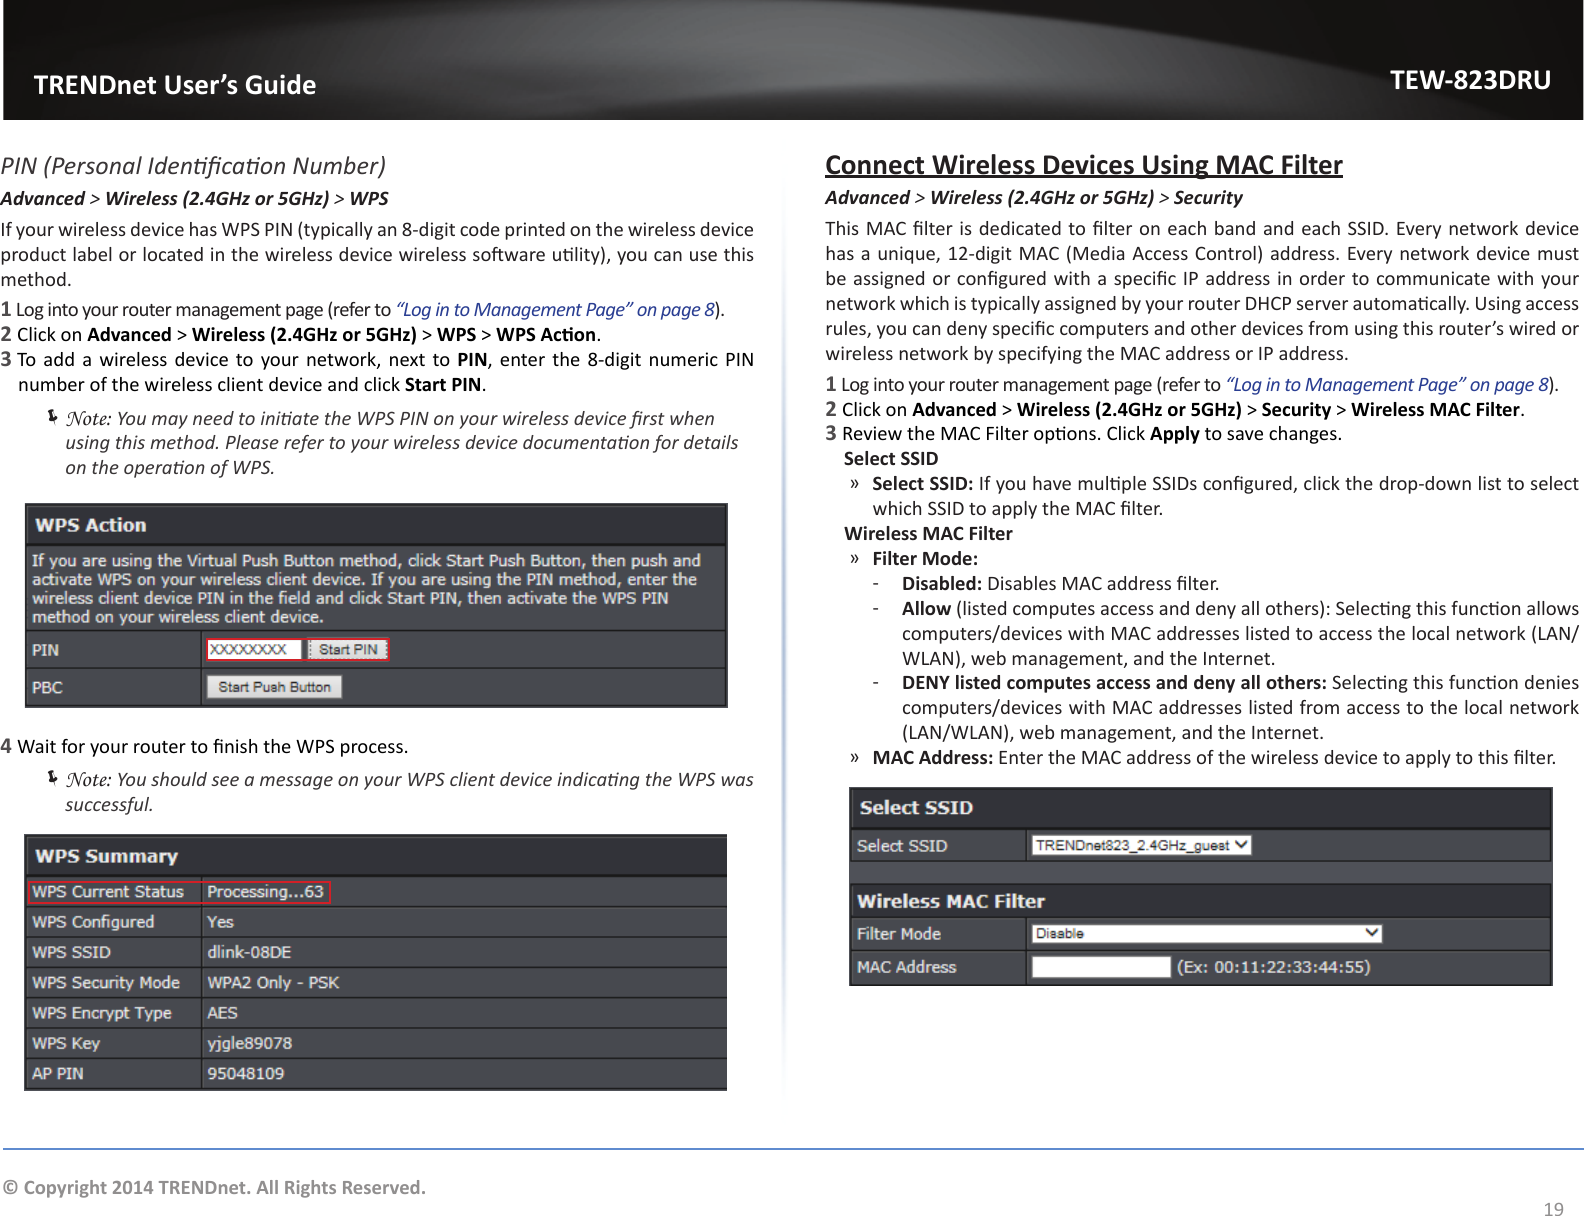Click the Start Push Button button
1584x1216 pixels.
click(274, 687)
